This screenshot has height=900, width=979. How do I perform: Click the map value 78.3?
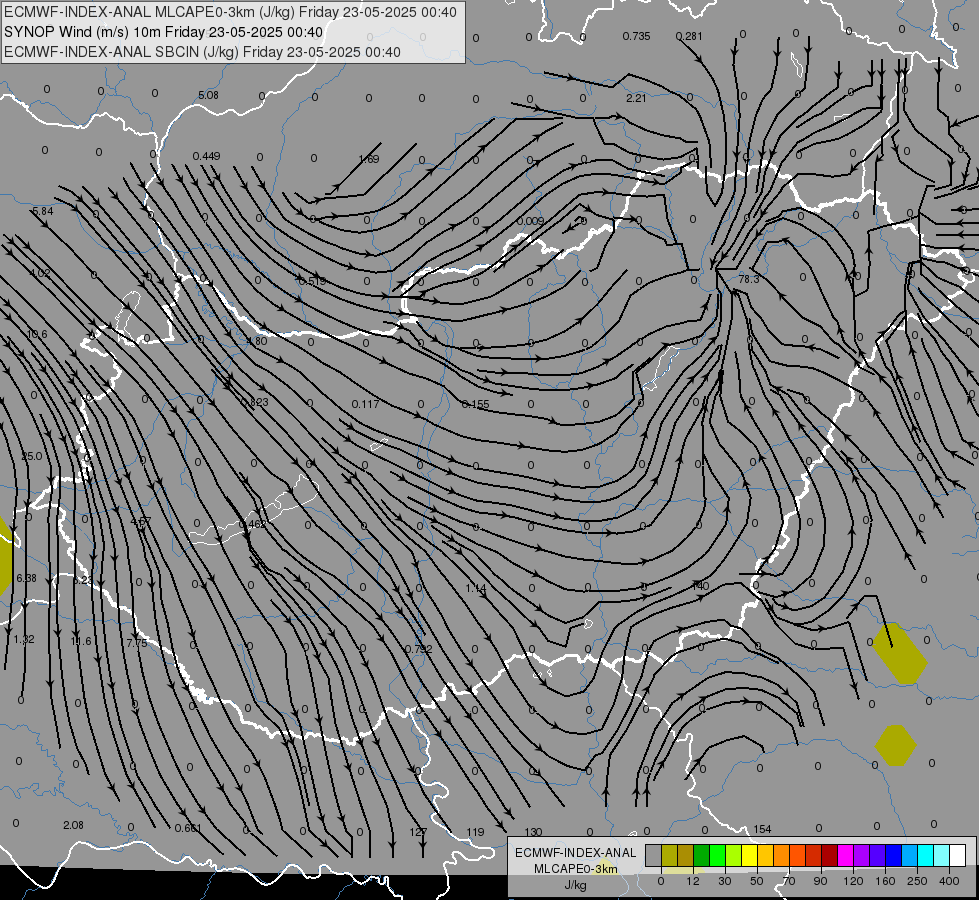coord(749,279)
